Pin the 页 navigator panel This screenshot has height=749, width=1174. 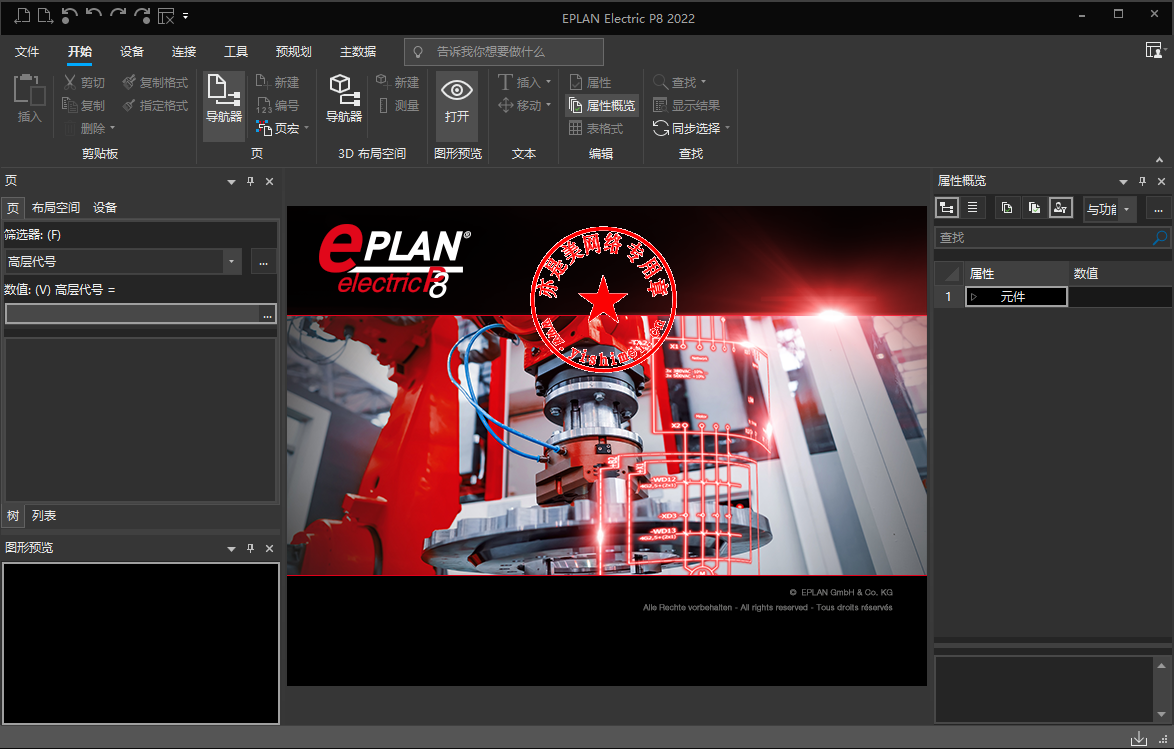click(x=251, y=181)
